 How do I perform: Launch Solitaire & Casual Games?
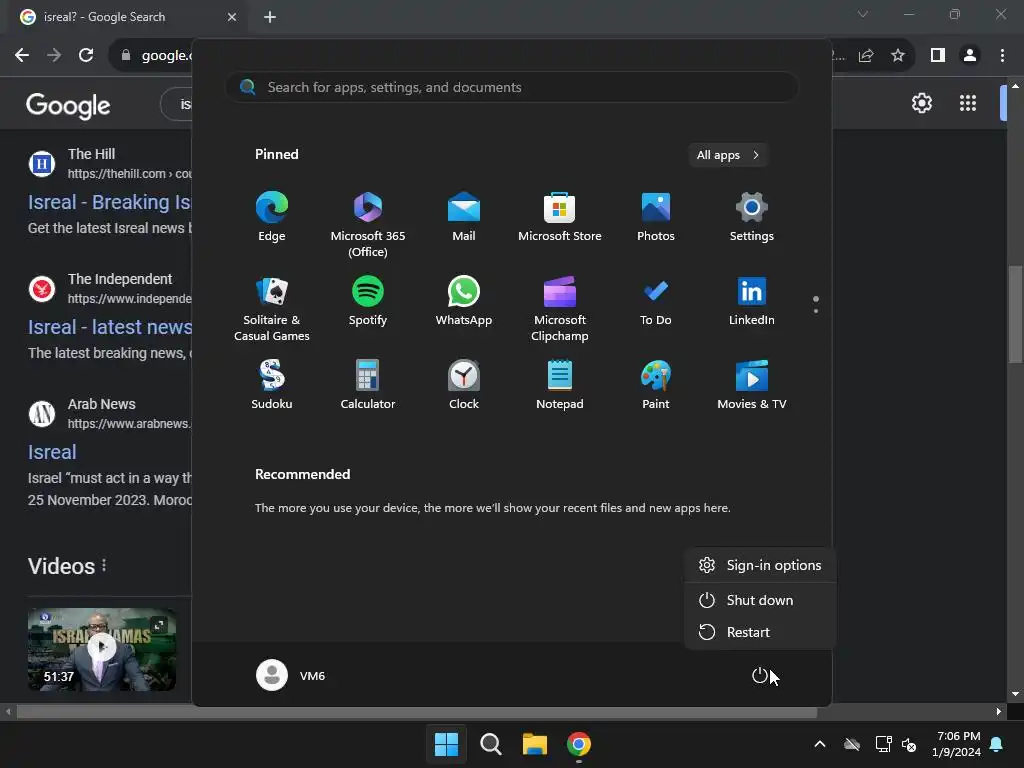click(272, 308)
